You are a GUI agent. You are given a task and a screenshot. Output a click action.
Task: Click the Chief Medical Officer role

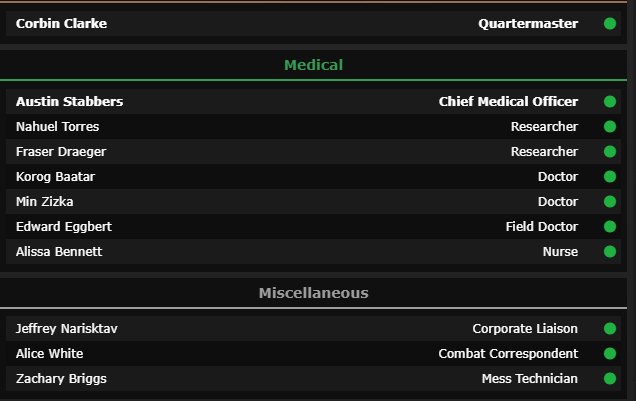508,102
